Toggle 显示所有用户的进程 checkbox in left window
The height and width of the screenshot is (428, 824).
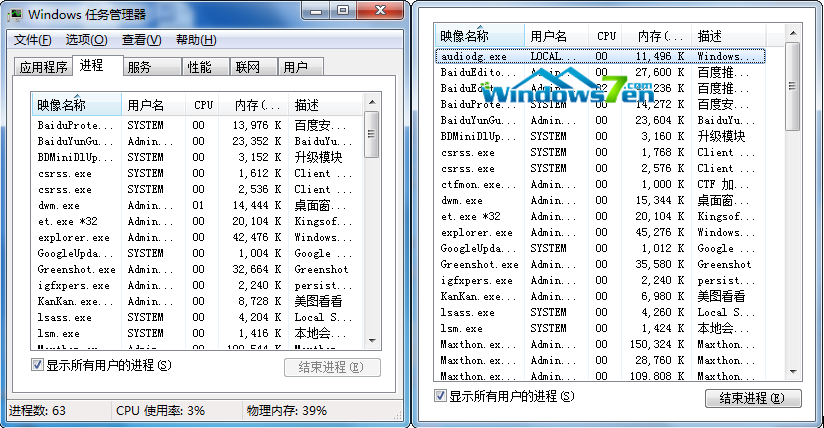tap(37, 365)
